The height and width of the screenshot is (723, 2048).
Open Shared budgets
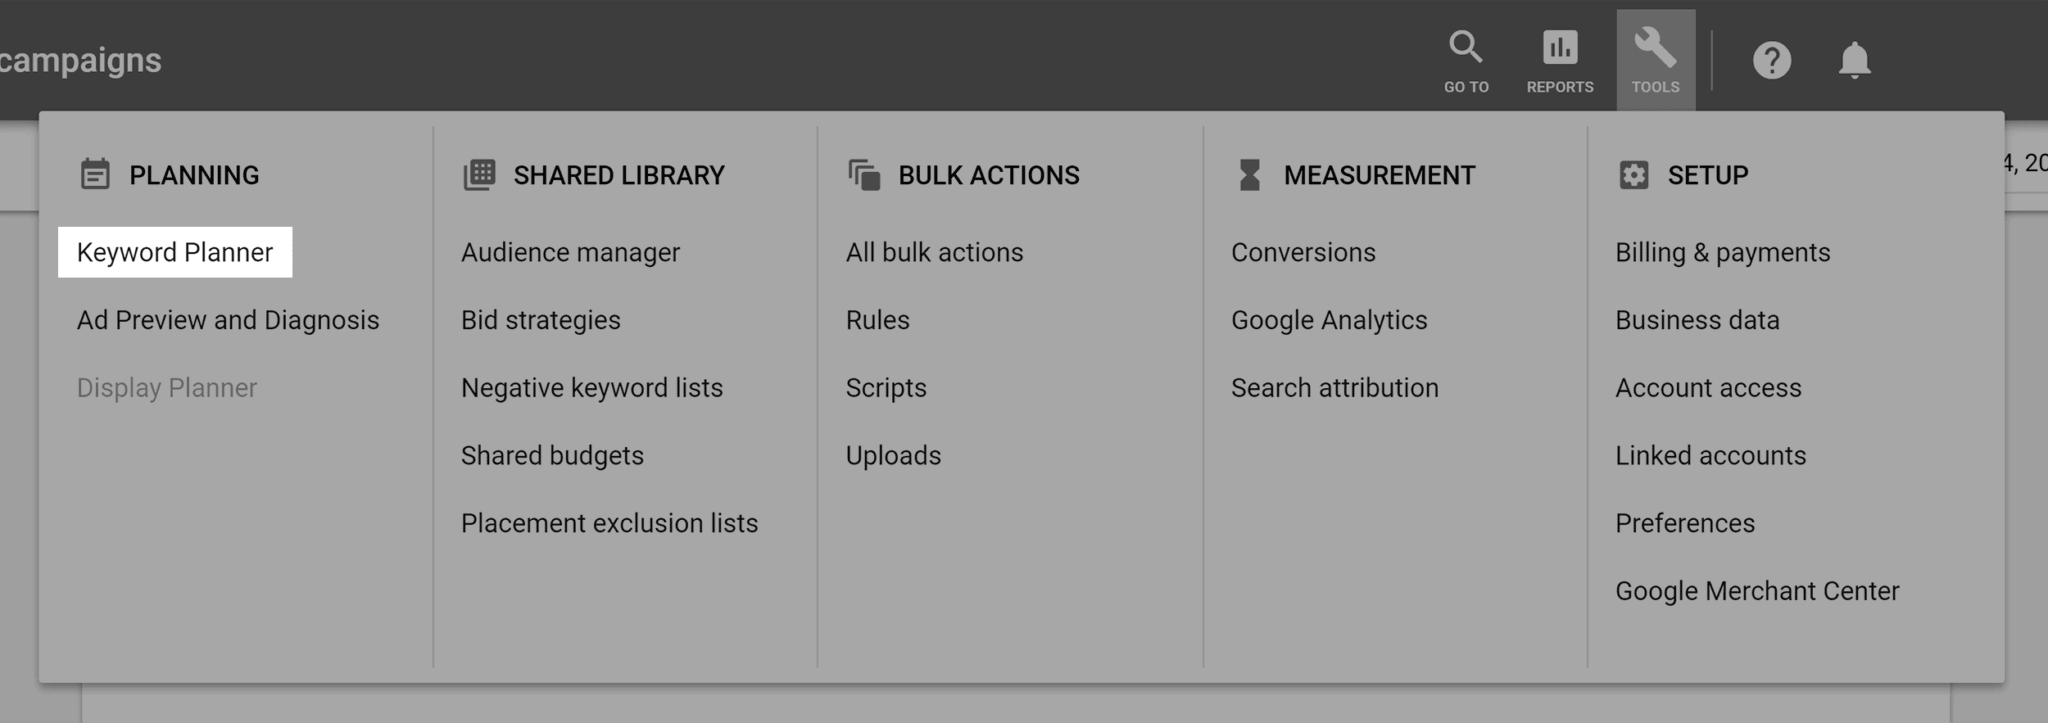point(551,455)
